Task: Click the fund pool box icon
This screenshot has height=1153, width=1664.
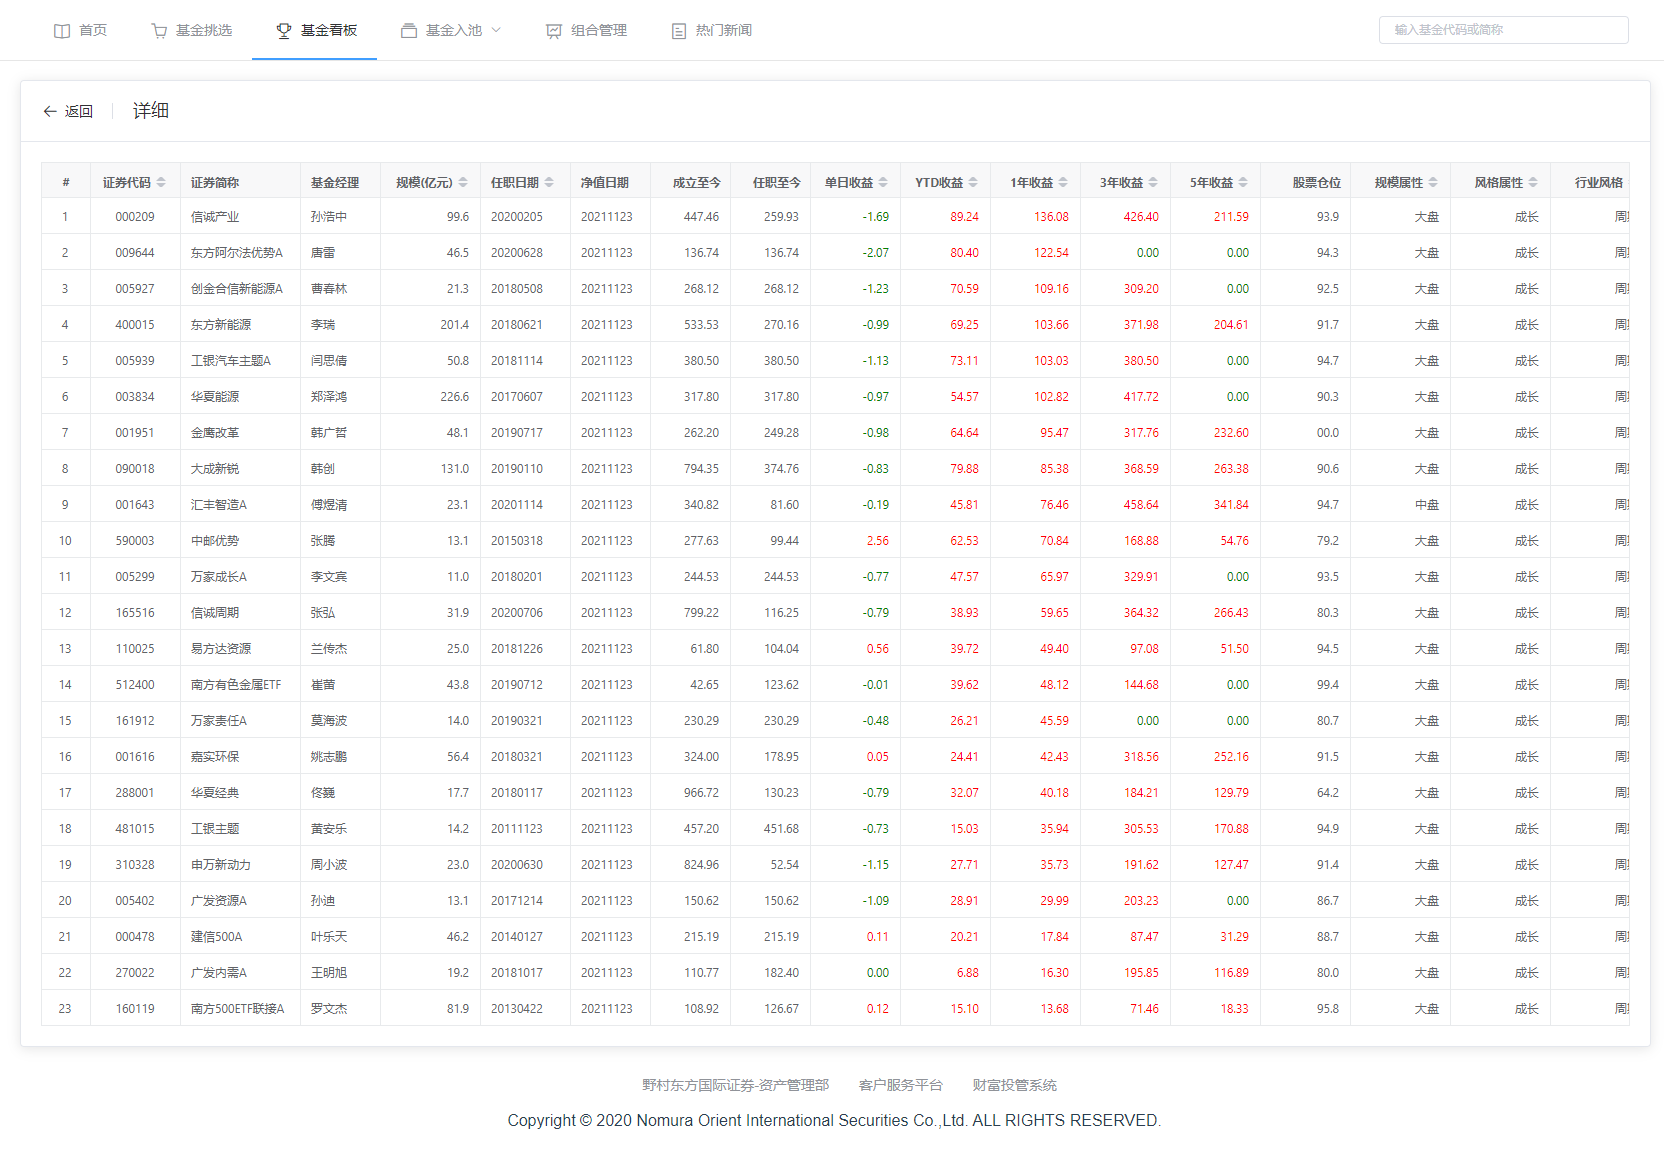Action: [409, 31]
